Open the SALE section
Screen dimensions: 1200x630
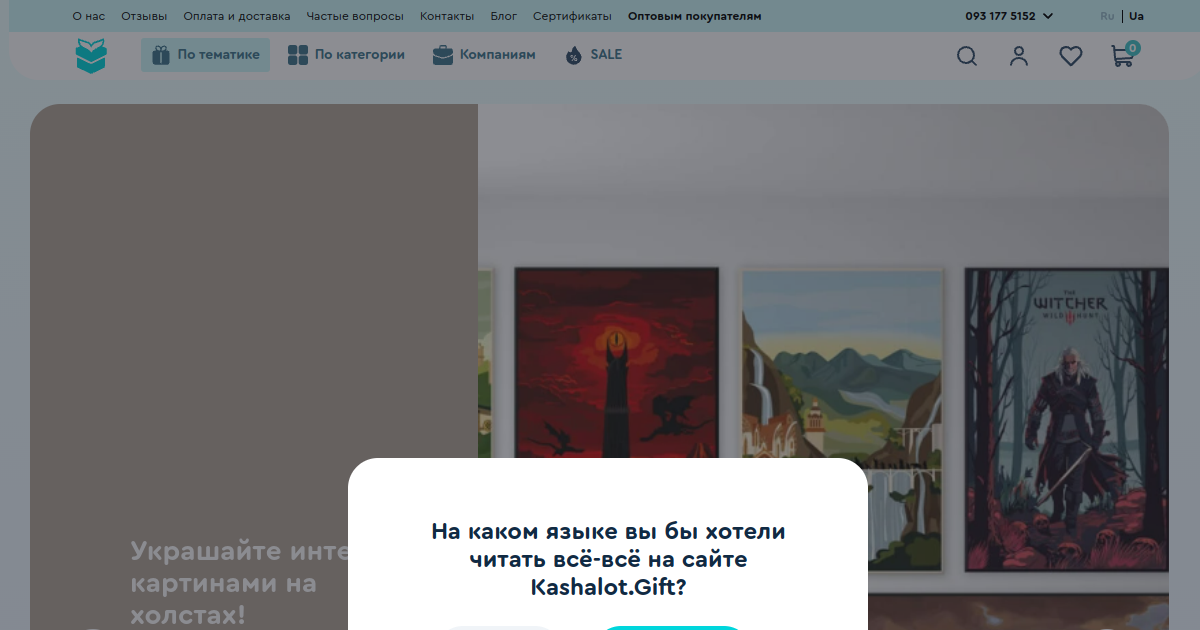click(x=593, y=55)
